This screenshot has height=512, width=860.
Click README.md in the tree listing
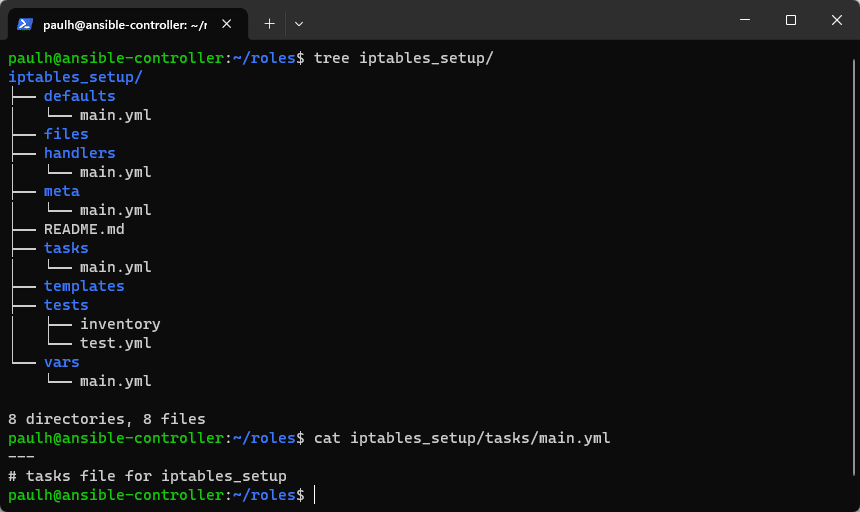[x=84, y=229]
